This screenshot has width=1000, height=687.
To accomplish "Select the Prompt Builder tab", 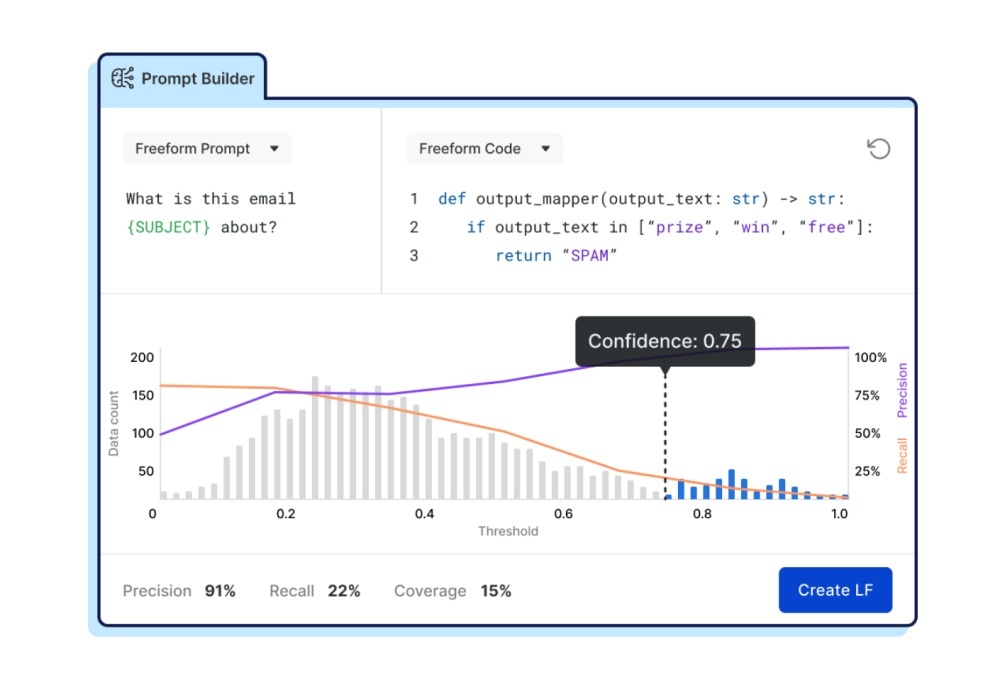I will 183,78.
